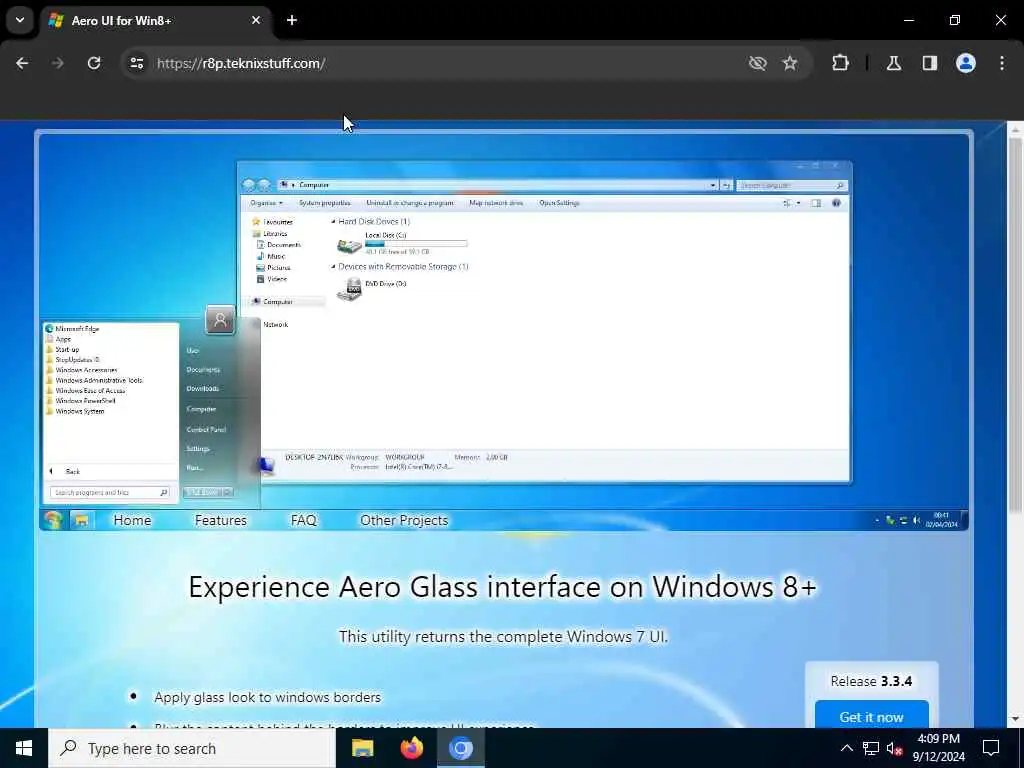Show hidden system tray icons
The image size is (1024, 768).
846,748
